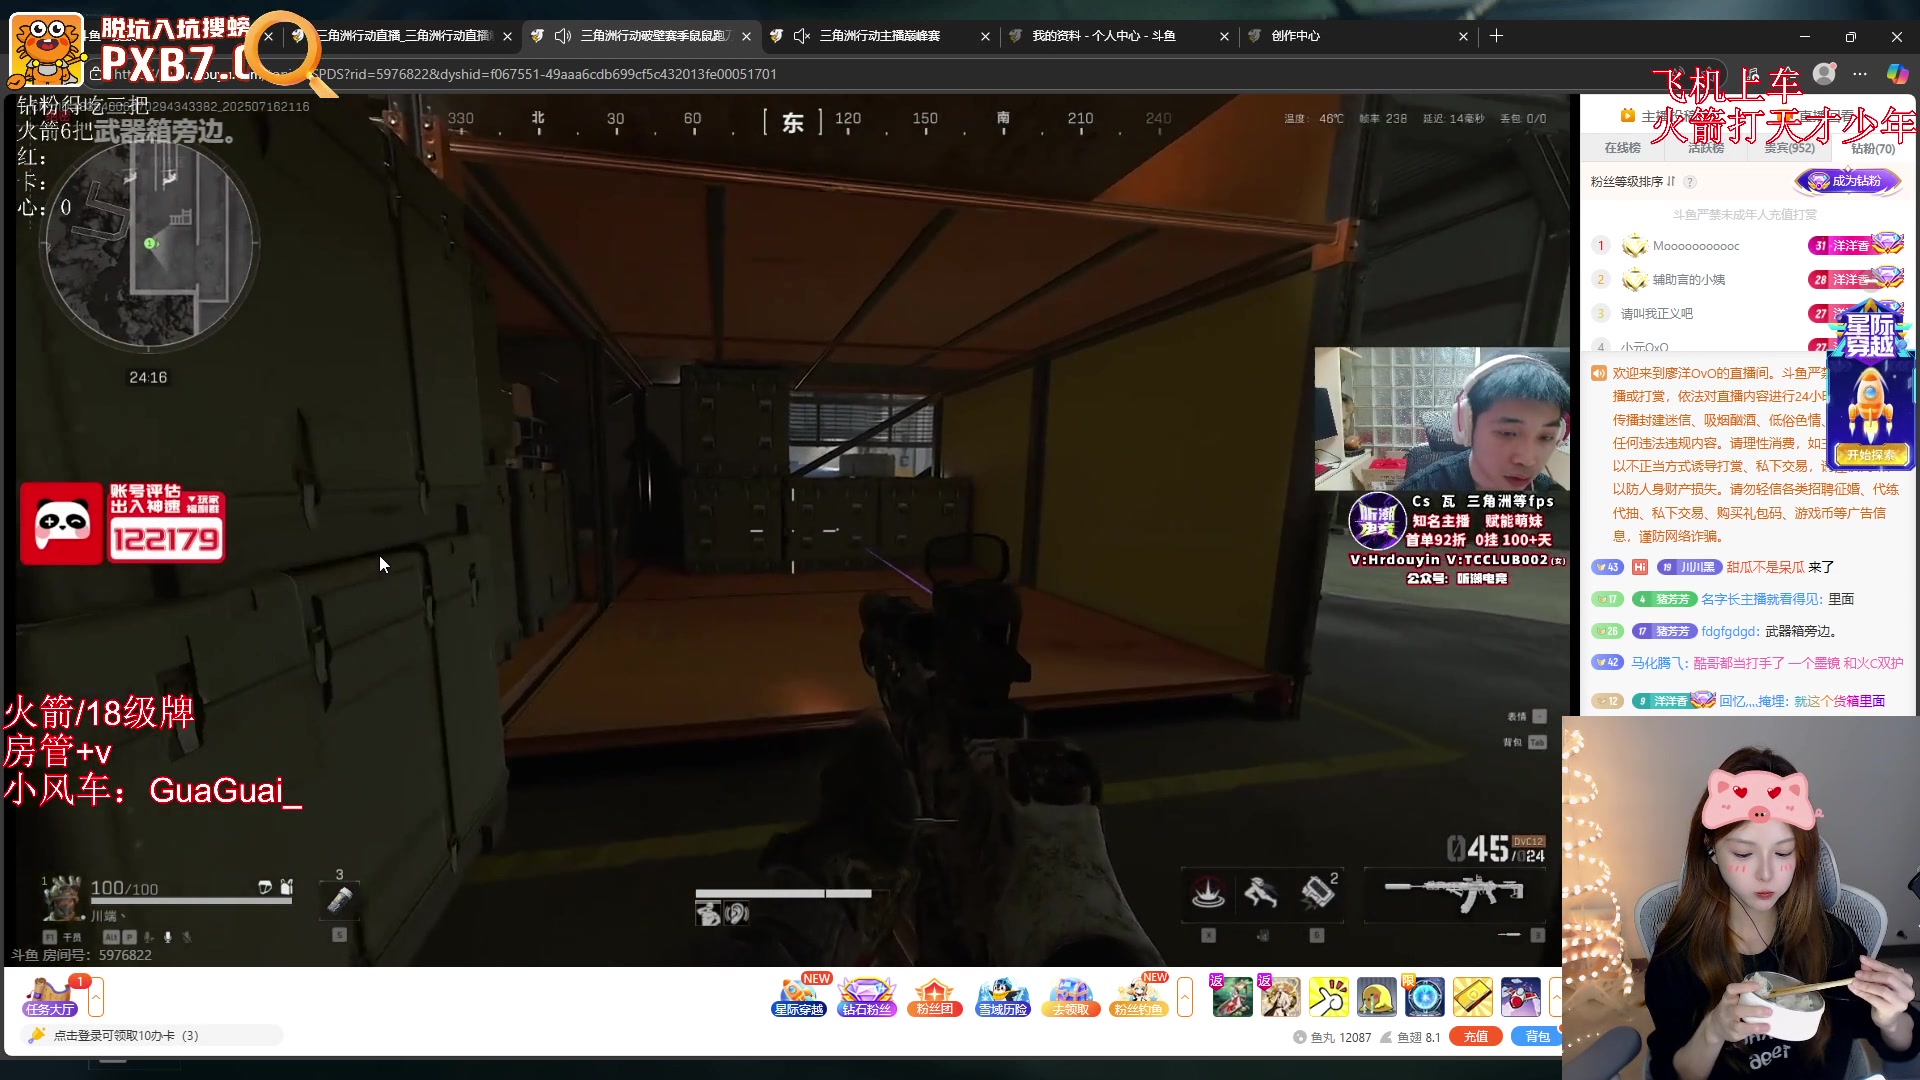
Task: Select the yellow clapping hand gift
Action: [1328, 997]
